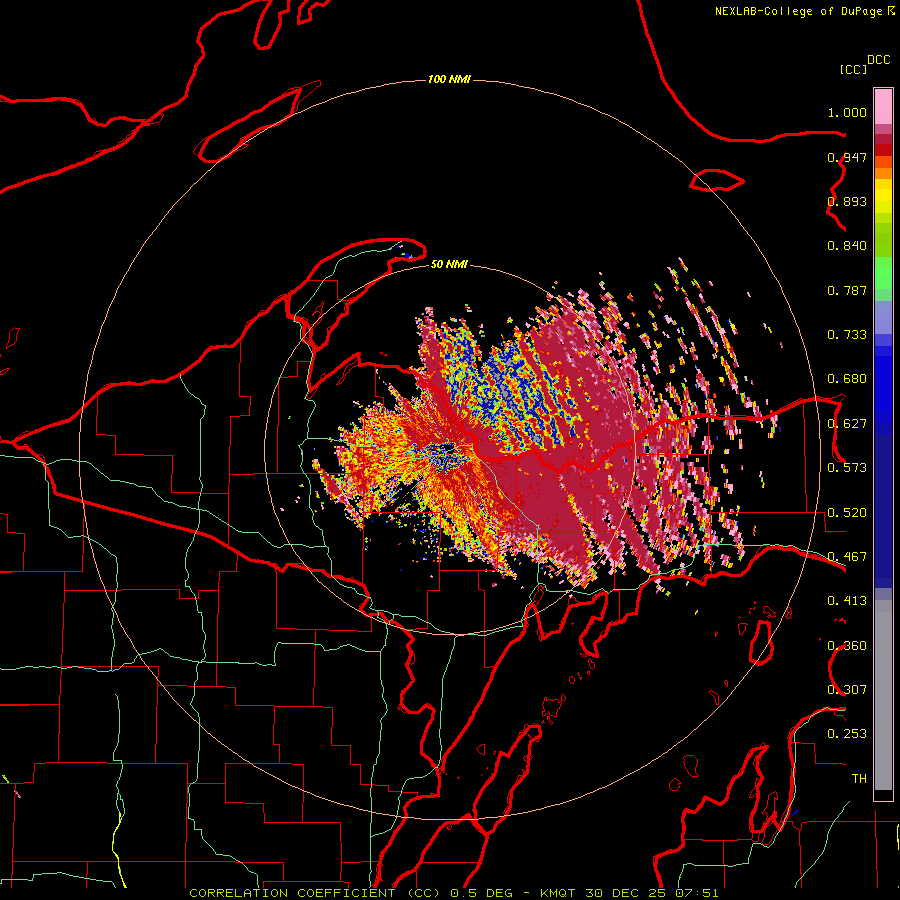Screen dimensions: 900x900
Task: Click the 0.840 scale value
Action: pyautogui.click(x=847, y=246)
